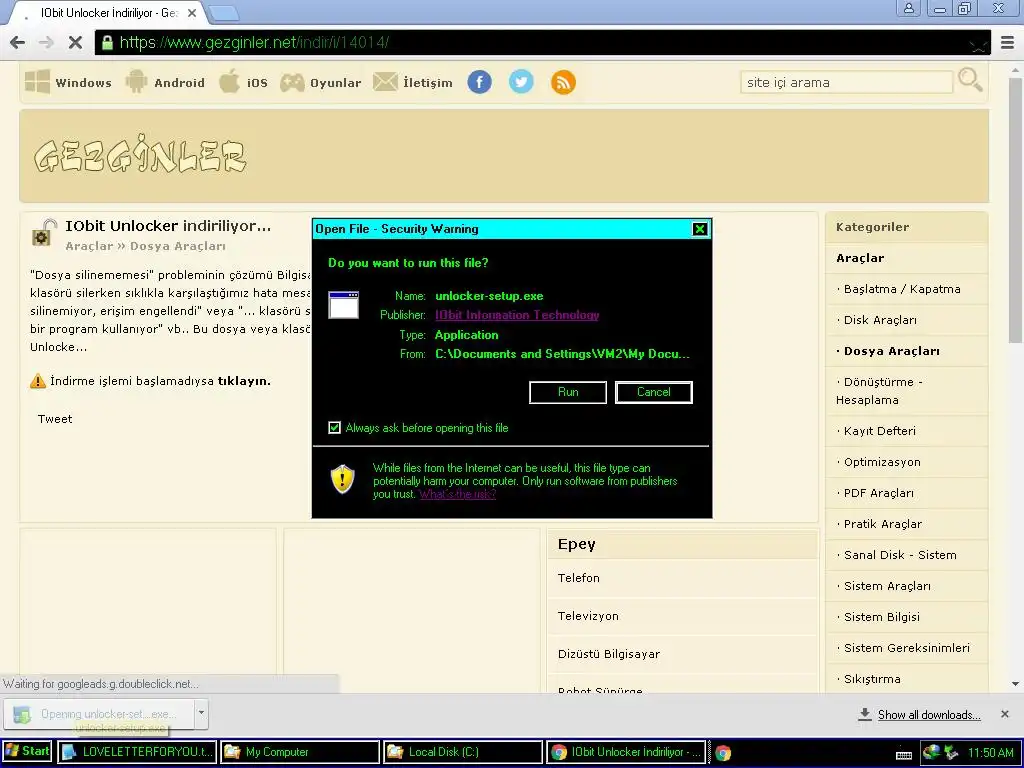Open Sistem Gereksinimleri category
Image resolution: width=1024 pixels, height=768 pixels.
[x=906, y=648]
